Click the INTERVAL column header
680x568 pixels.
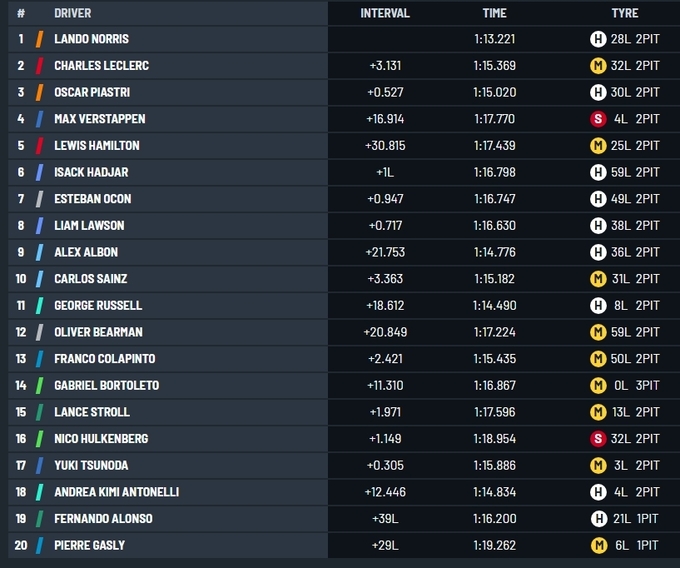[x=385, y=13]
